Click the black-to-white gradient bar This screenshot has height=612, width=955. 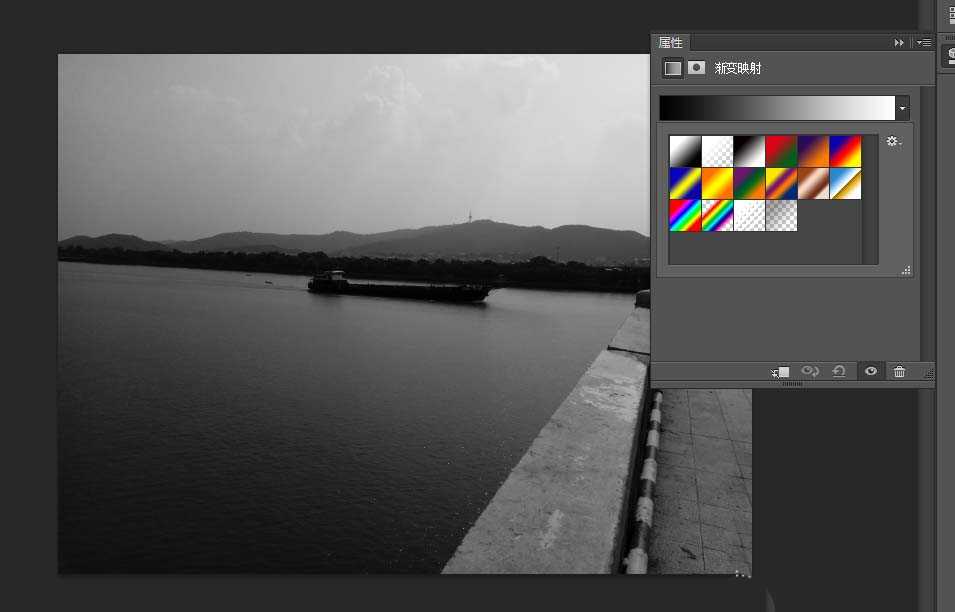[777, 108]
